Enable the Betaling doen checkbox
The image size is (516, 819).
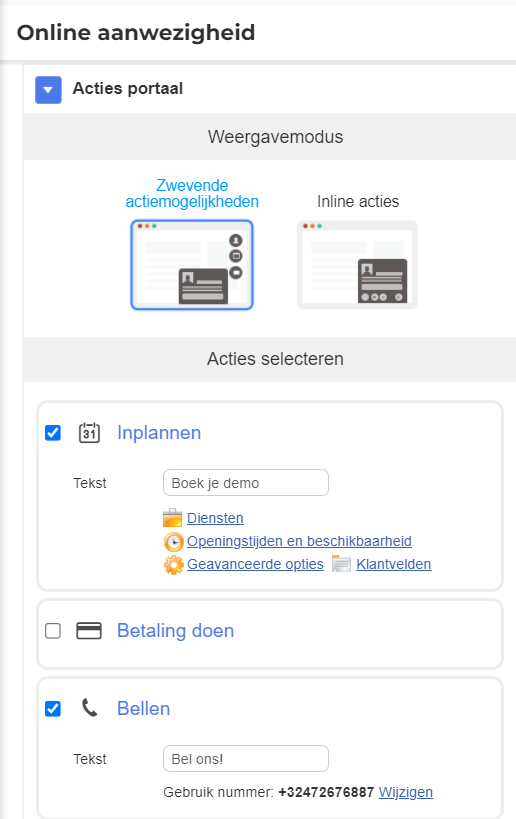coord(53,631)
